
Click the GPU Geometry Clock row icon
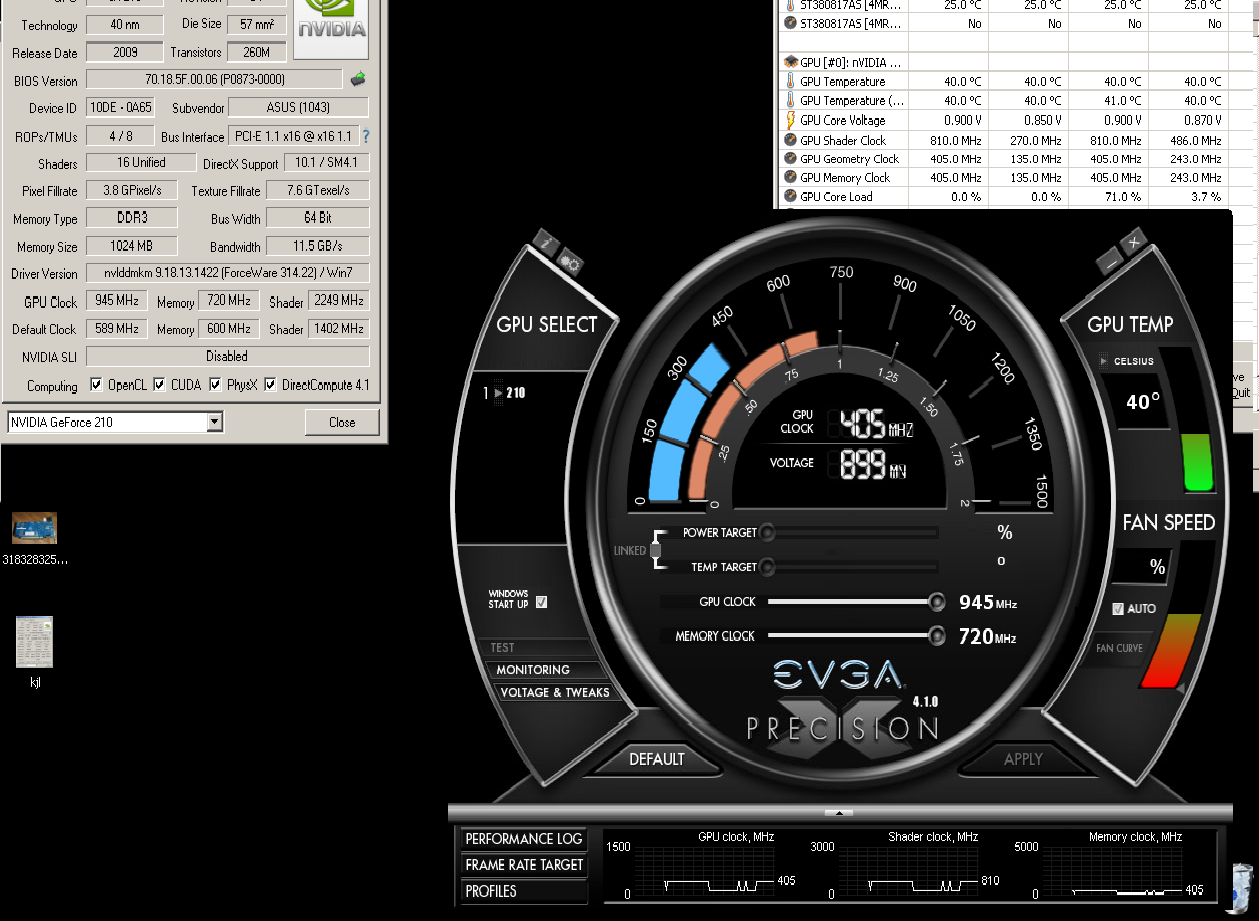pyautogui.click(x=791, y=159)
